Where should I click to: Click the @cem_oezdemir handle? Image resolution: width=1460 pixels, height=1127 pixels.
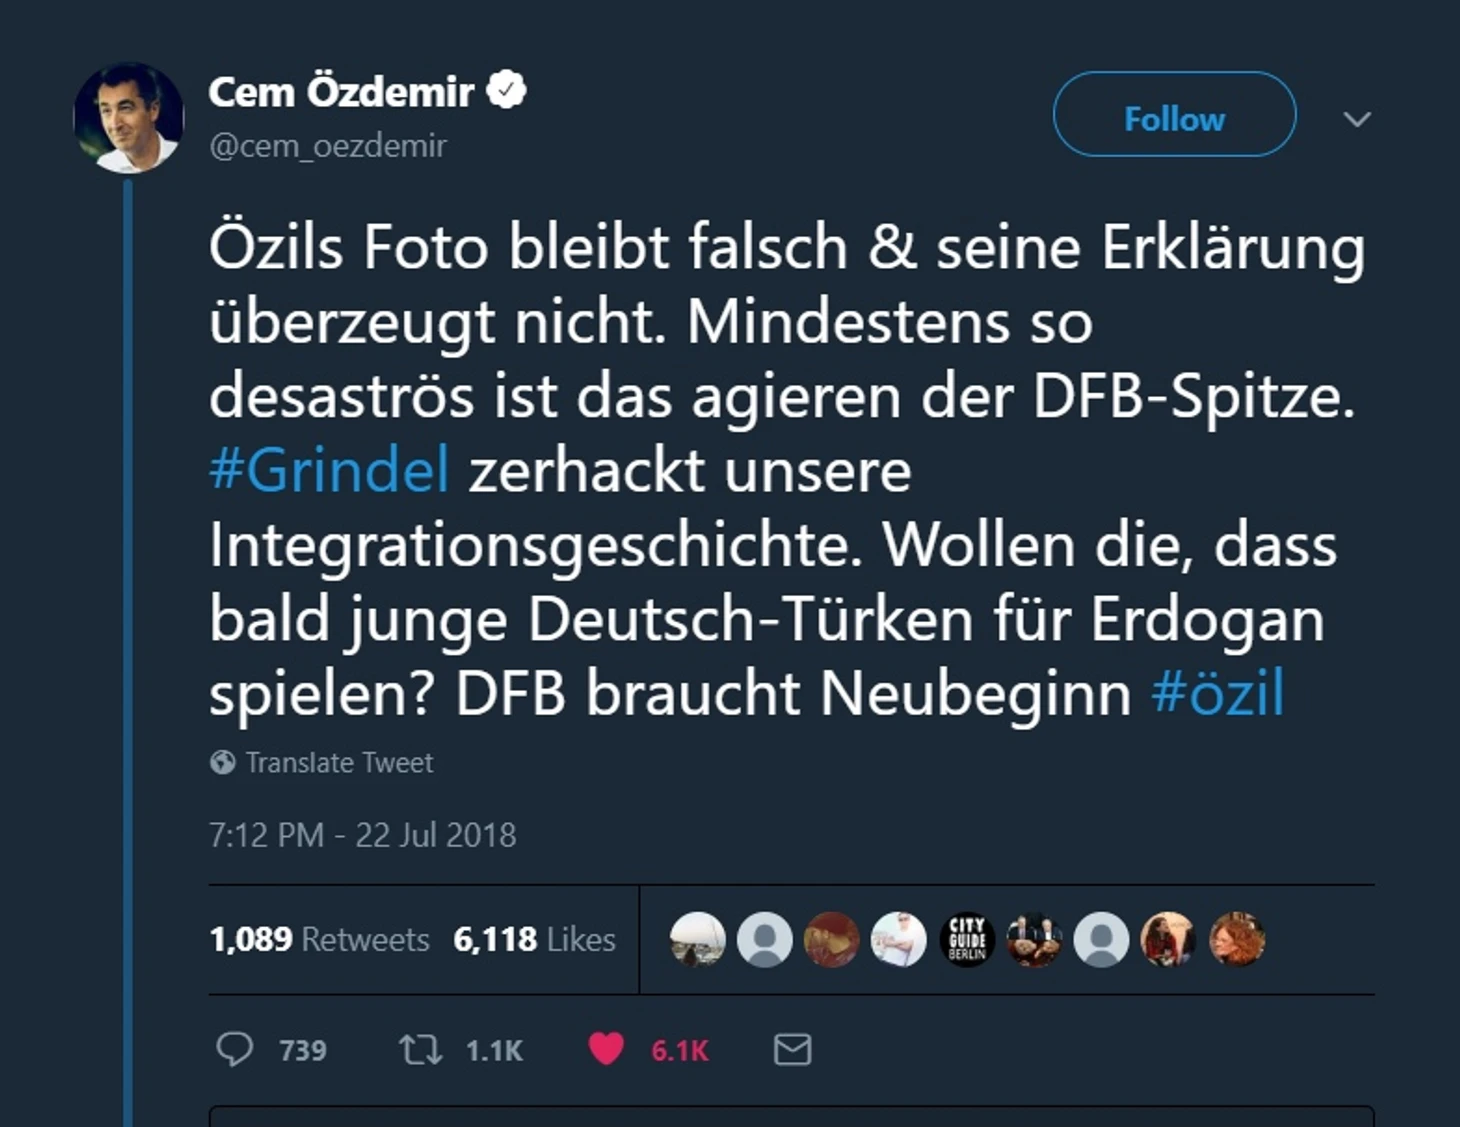[x=327, y=146]
